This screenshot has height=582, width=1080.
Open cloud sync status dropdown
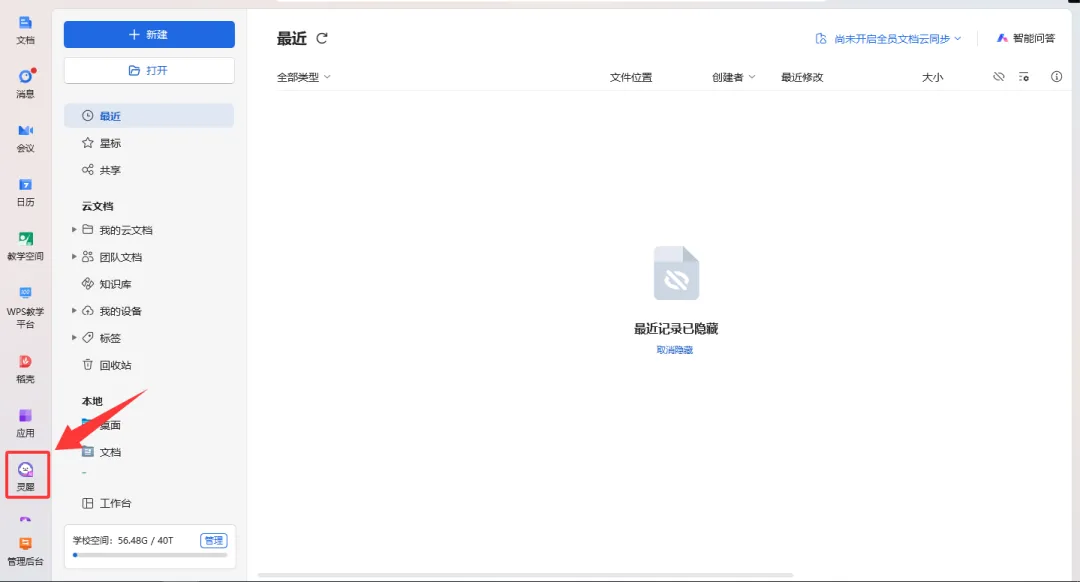(x=888, y=39)
